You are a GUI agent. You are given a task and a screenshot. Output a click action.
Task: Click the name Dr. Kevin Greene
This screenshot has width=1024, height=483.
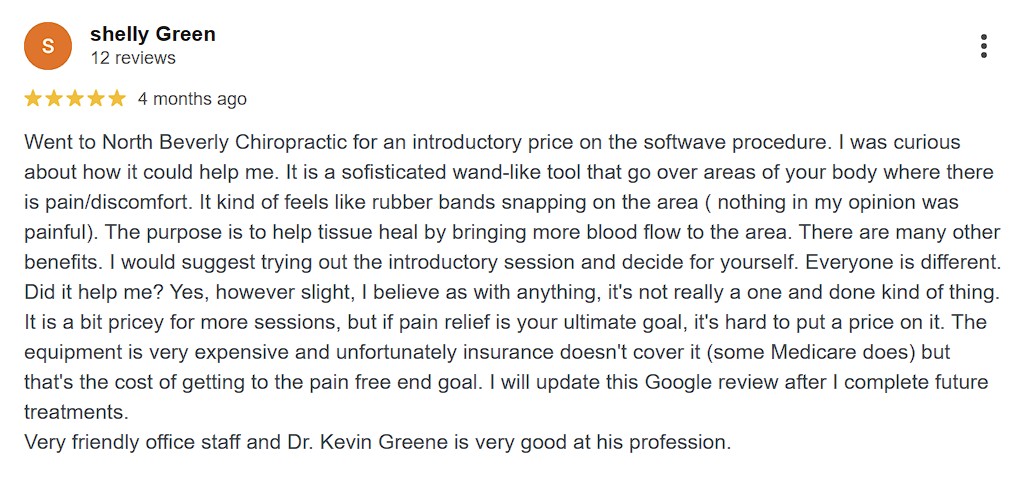pyautogui.click(x=376, y=443)
